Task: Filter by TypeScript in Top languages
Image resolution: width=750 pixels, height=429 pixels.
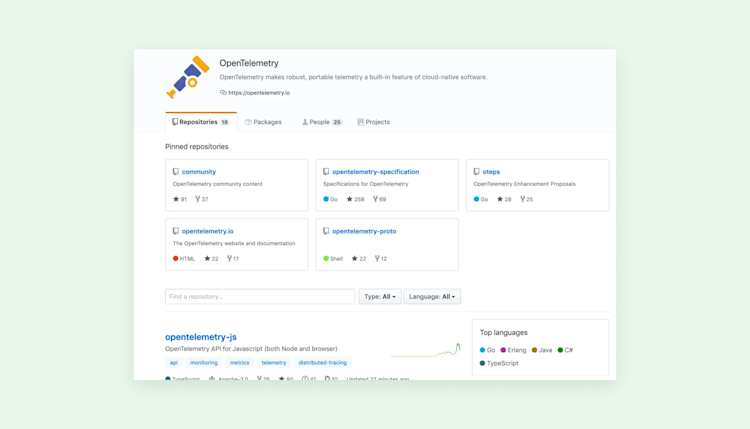Action: pos(499,363)
